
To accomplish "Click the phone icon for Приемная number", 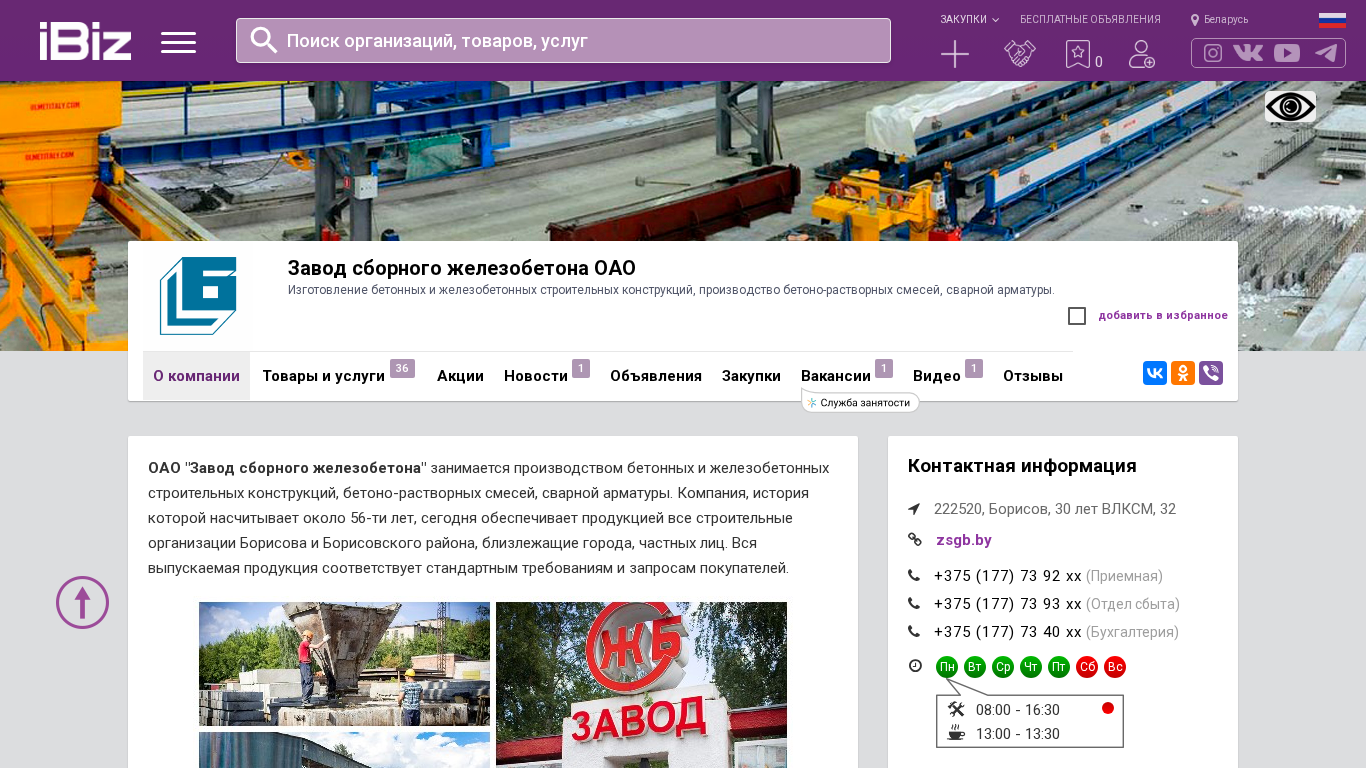I will (914, 576).
